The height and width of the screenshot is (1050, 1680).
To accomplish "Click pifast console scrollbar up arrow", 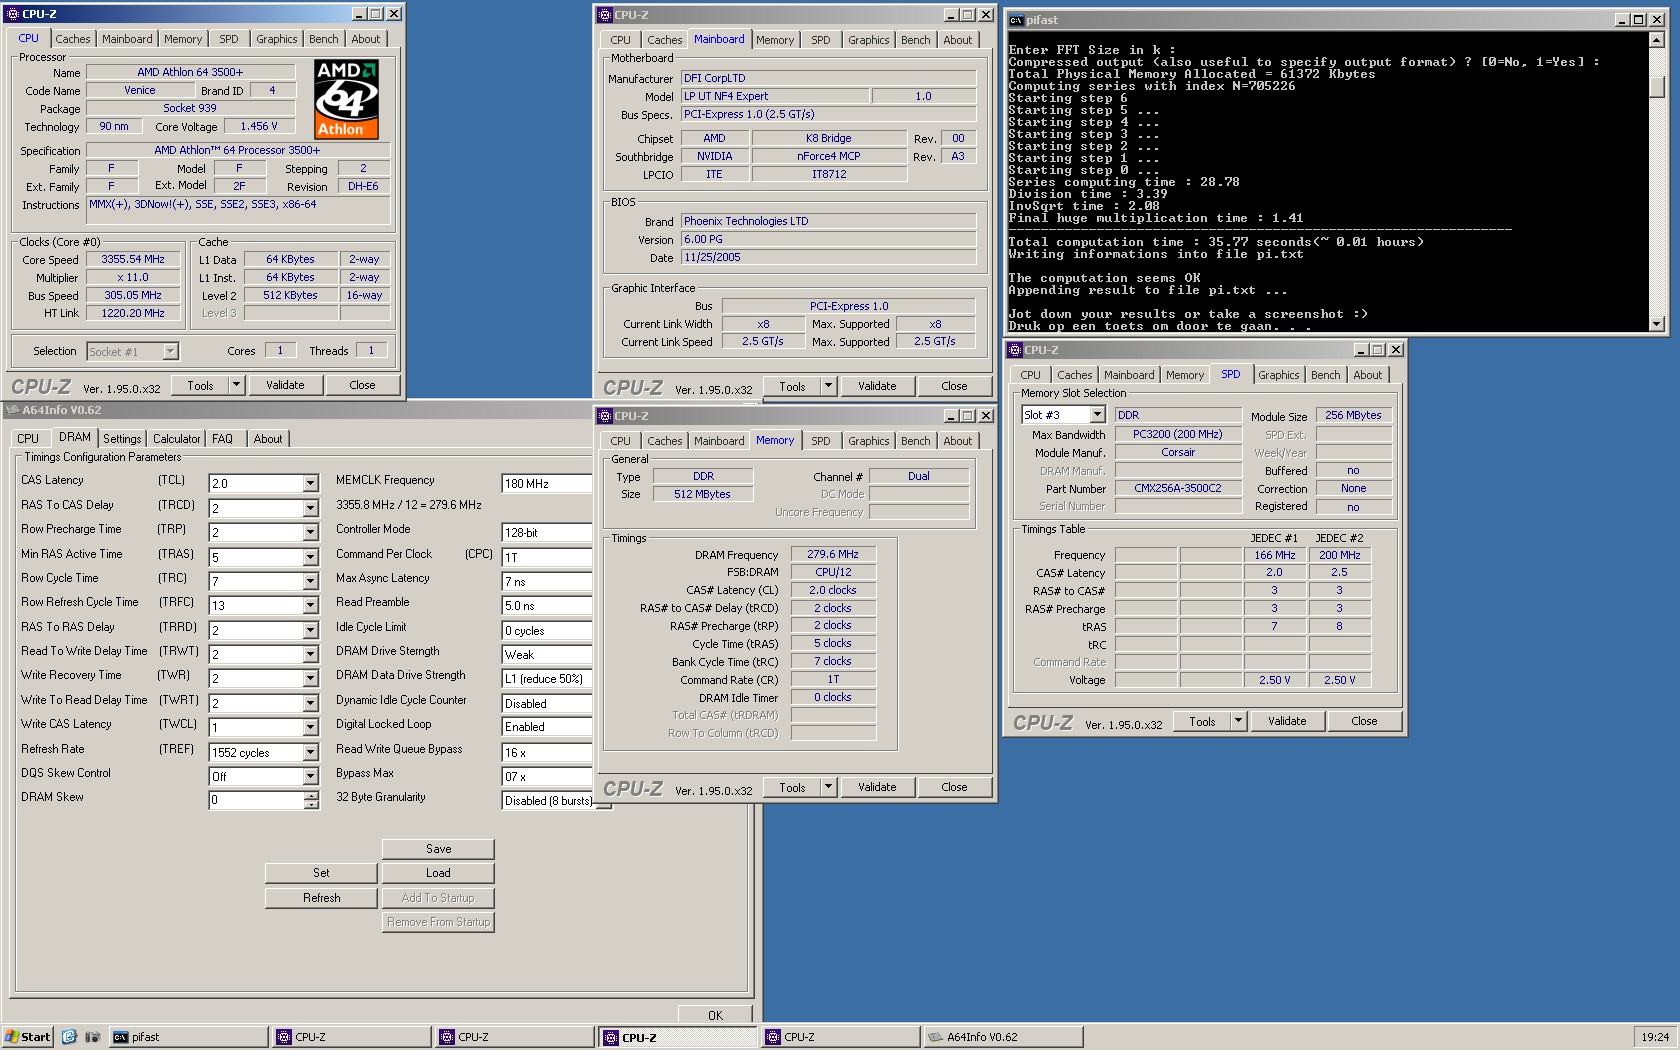I will [1657, 41].
